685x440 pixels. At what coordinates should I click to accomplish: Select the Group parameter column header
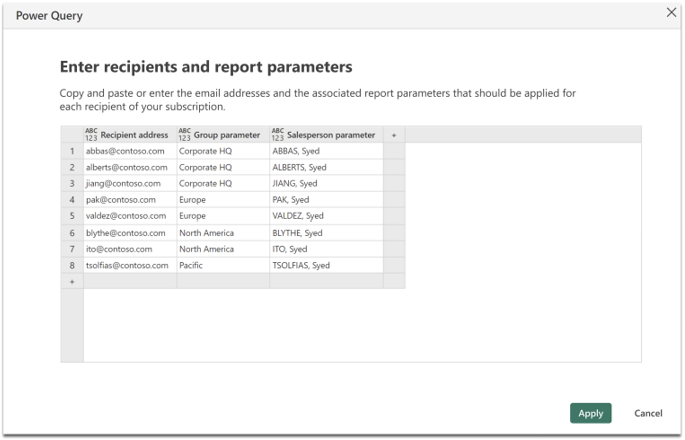[223, 135]
